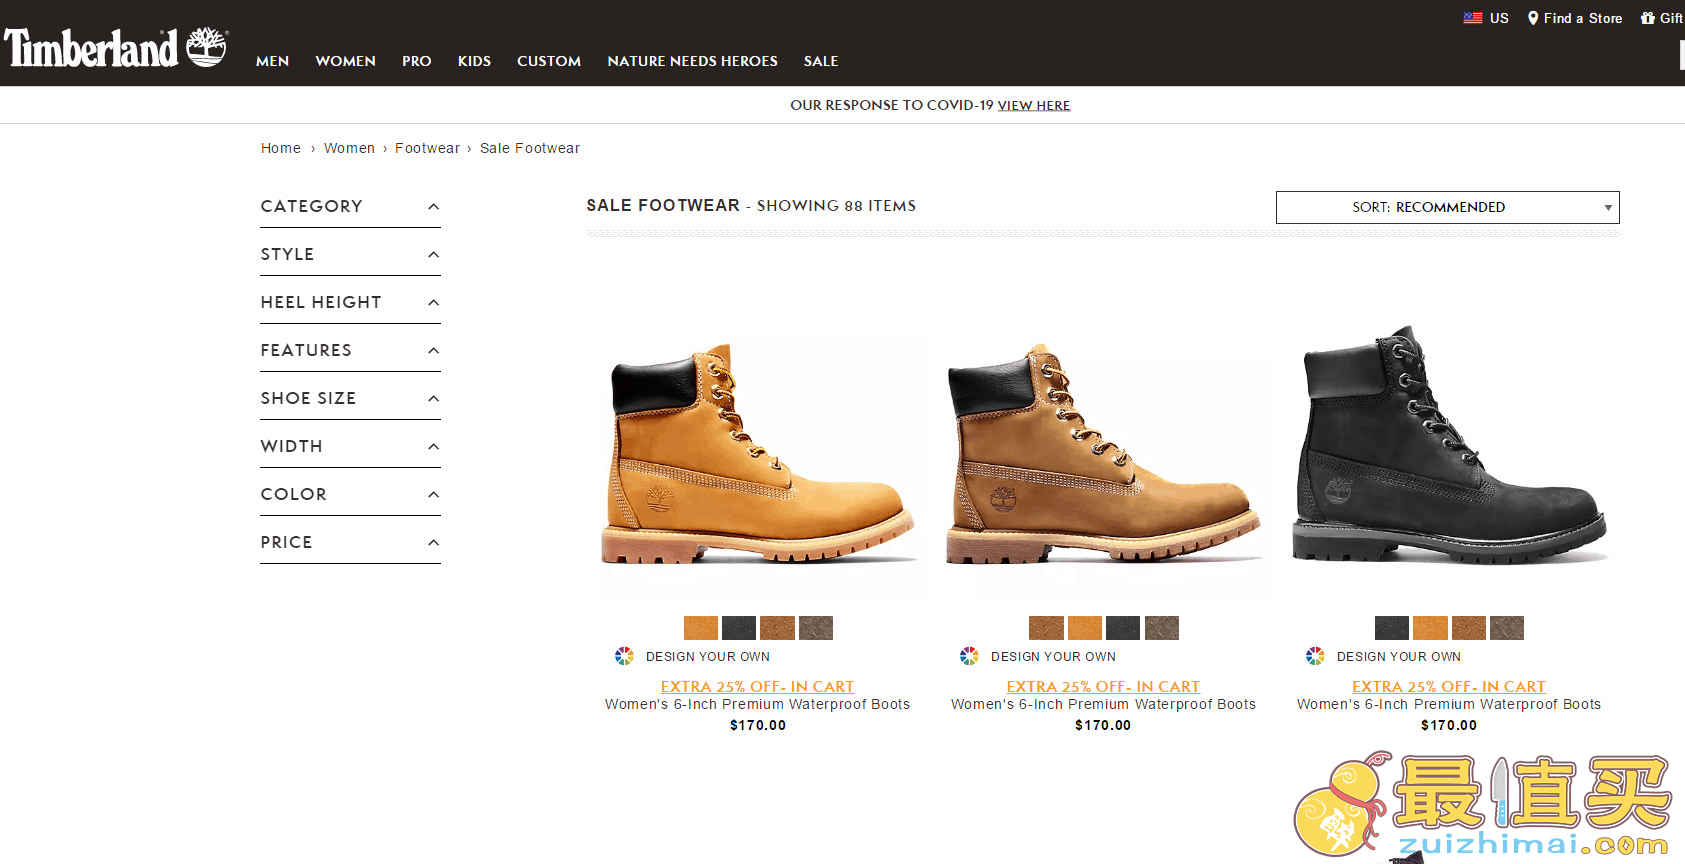
Task: Open black boot product title
Action: pos(1449,704)
